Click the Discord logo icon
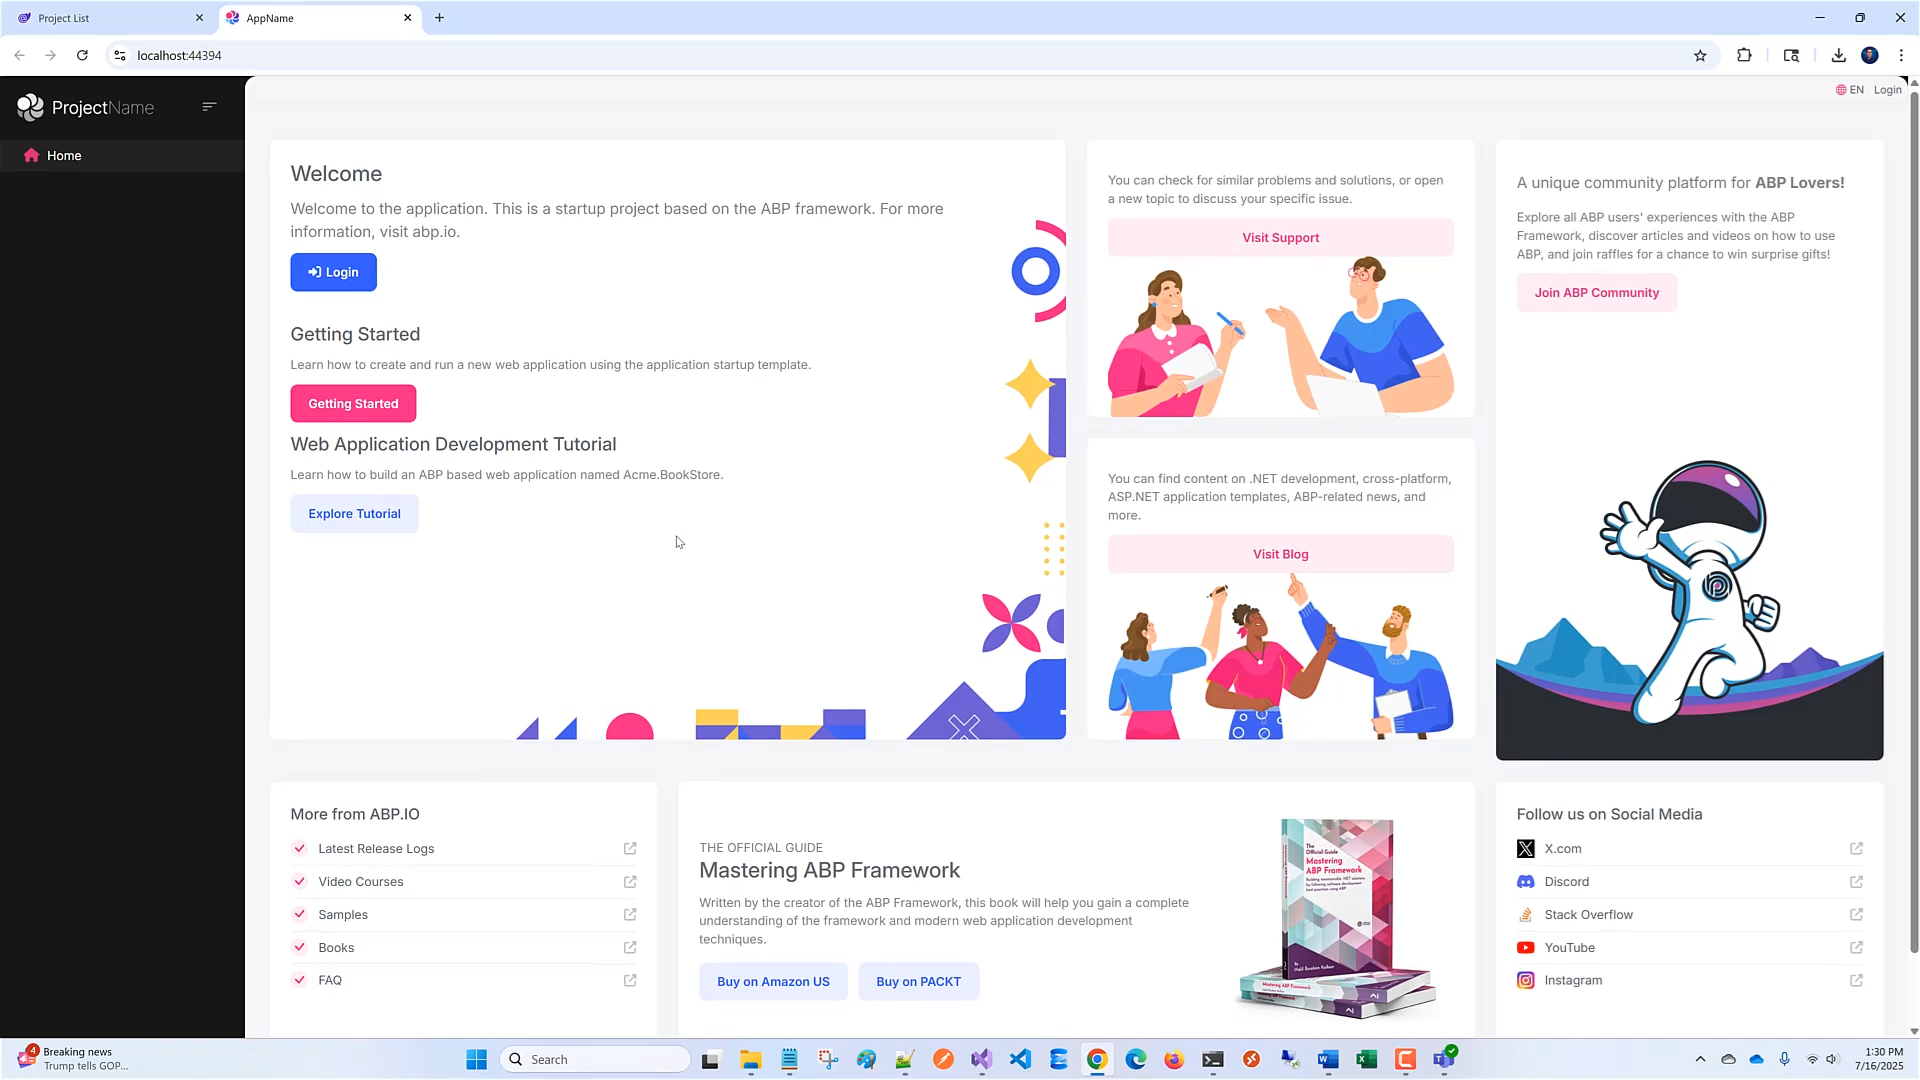The image size is (1920, 1080). (x=1525, y=882)
